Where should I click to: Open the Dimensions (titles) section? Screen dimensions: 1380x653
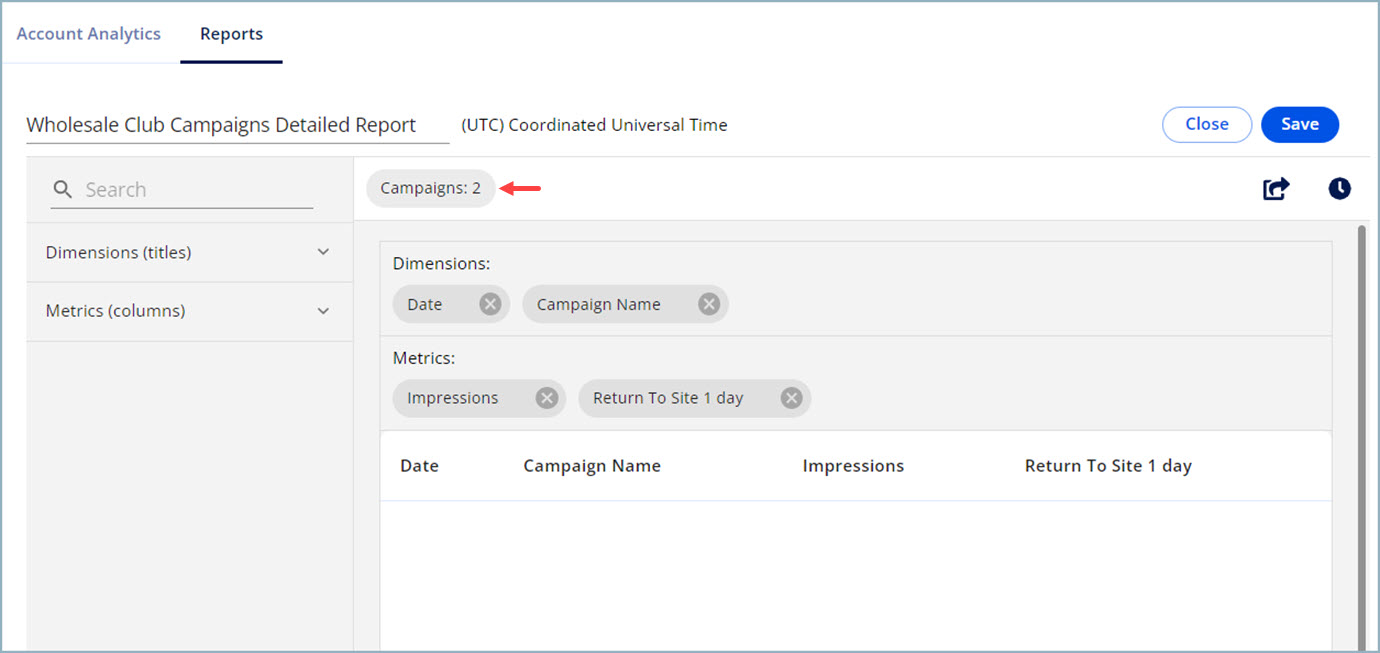(189, 252)
